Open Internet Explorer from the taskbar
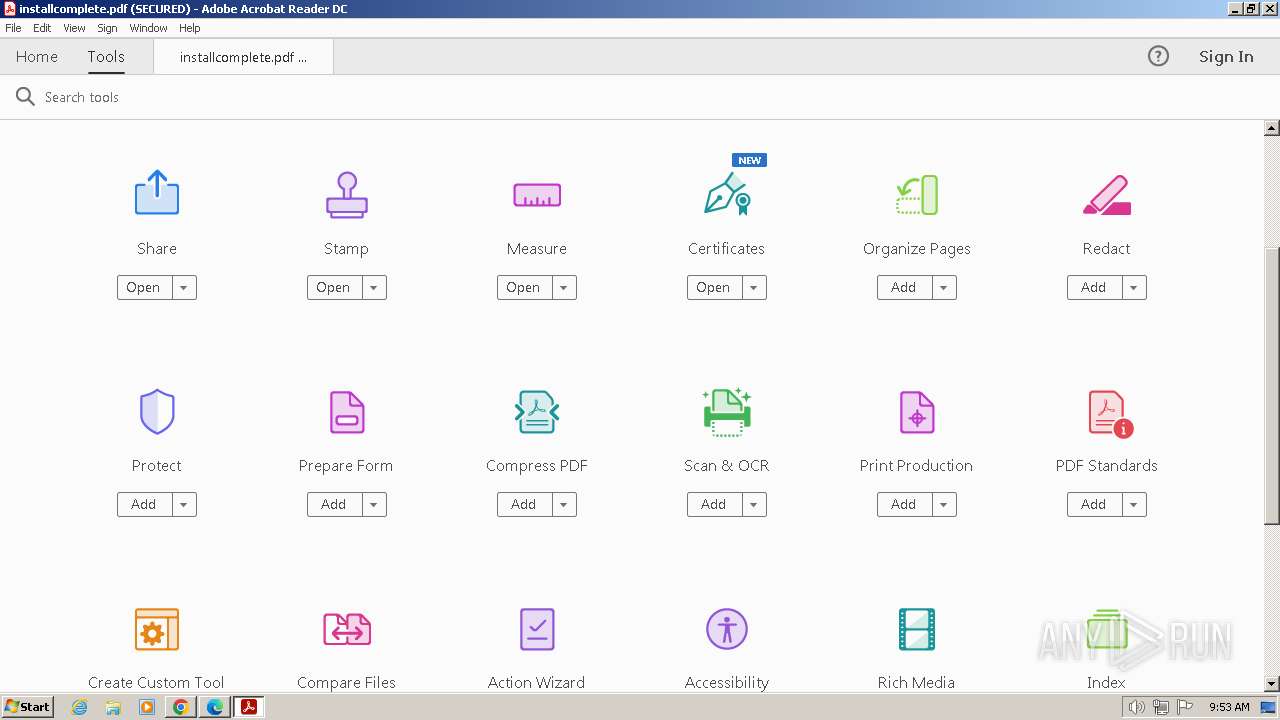 [80, 707]
